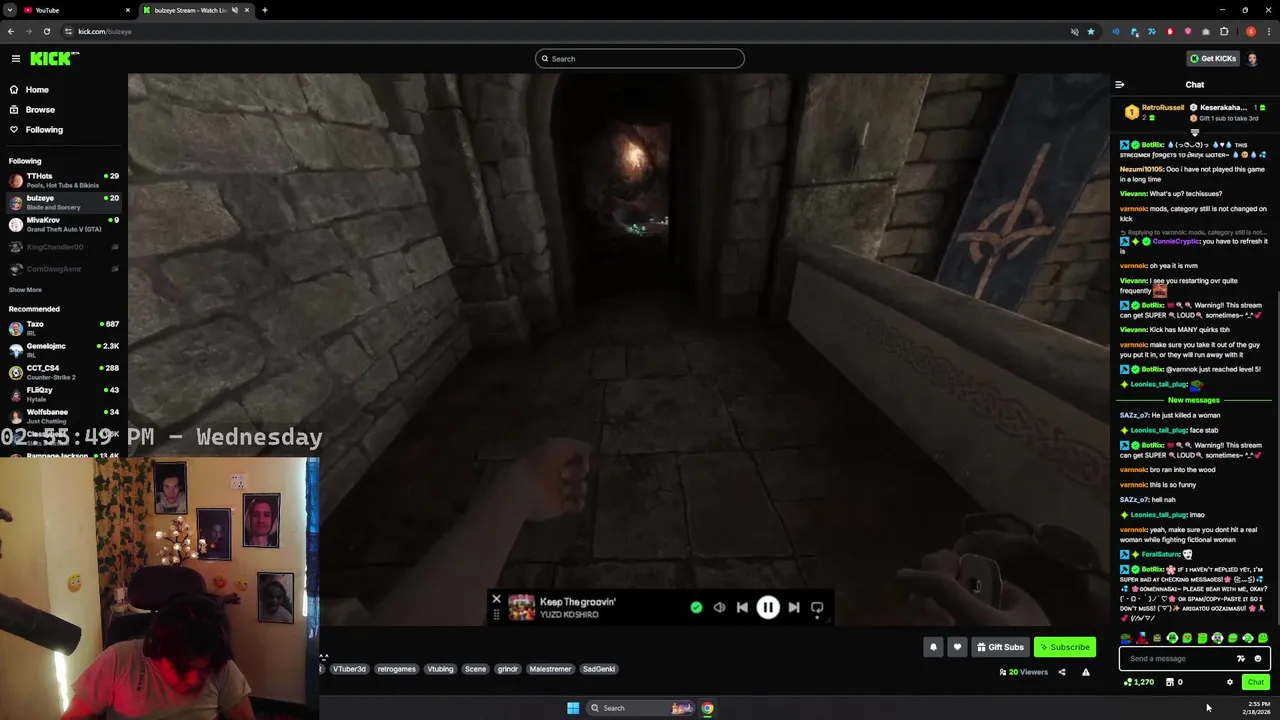1280x720 pixels.
Task: Open chat settings gear
Action: (1230, 682)
